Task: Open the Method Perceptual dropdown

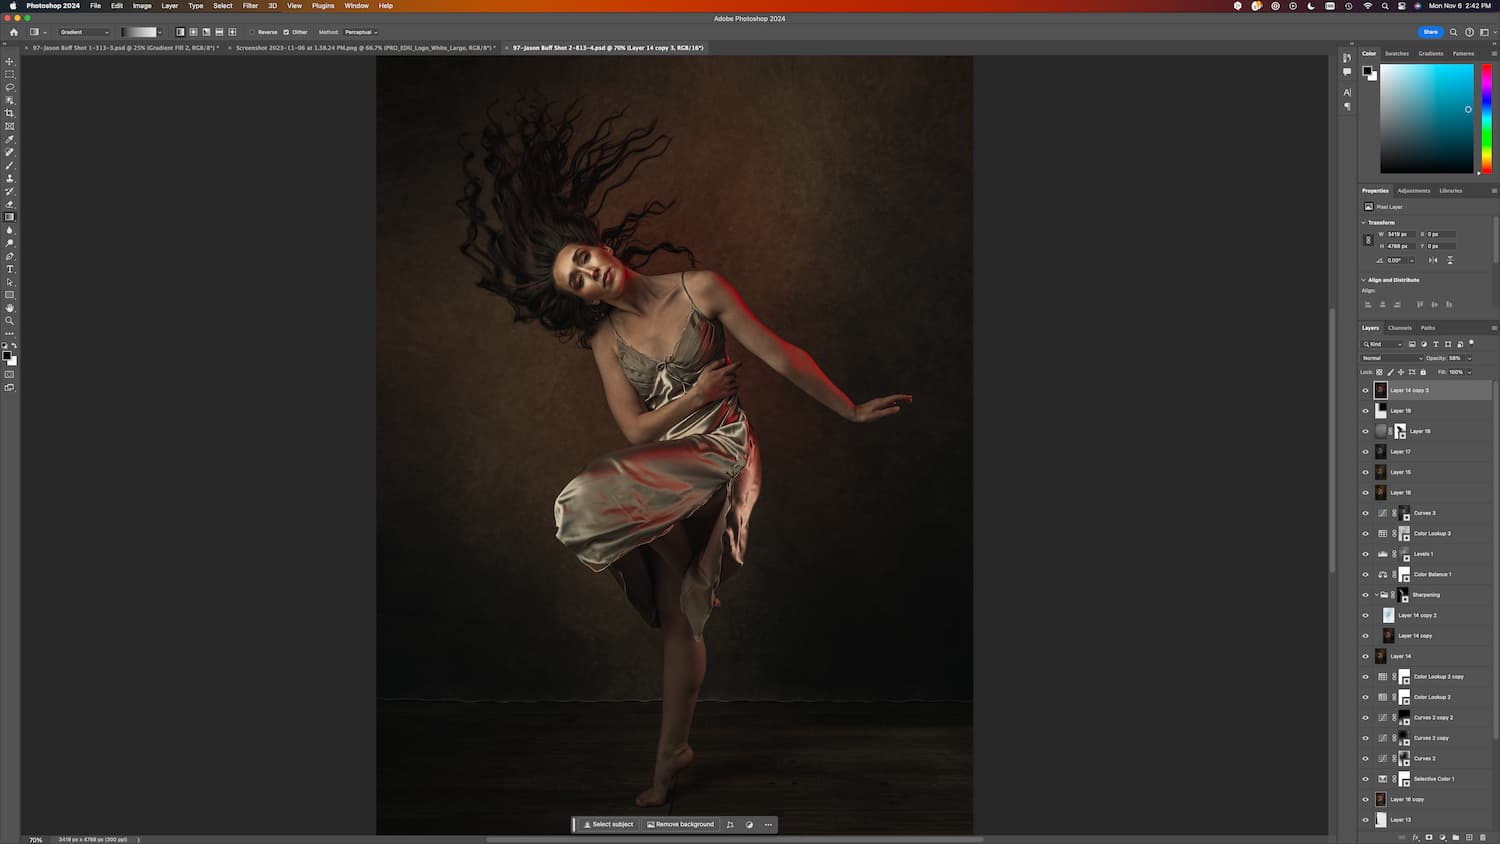Action: 361,32
